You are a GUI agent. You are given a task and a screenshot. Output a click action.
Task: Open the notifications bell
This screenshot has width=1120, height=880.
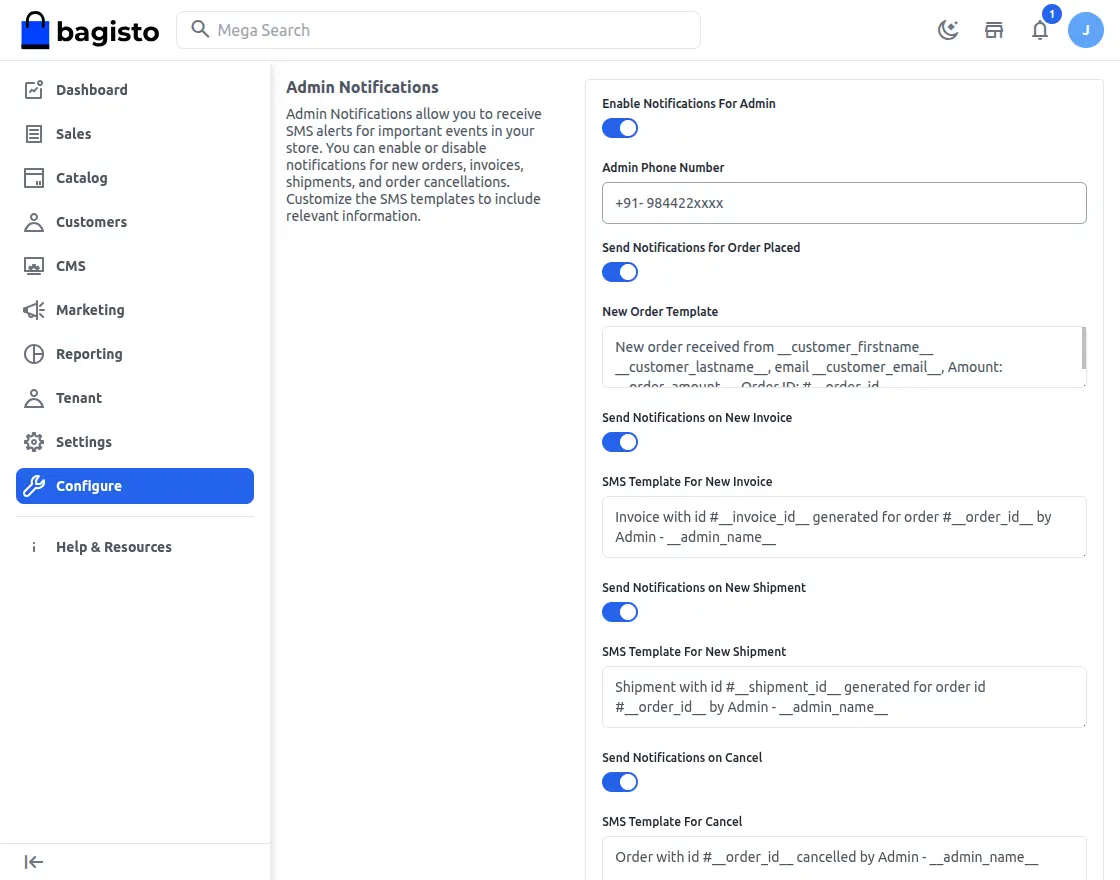pyautogui.click(x=1040, y=30)
